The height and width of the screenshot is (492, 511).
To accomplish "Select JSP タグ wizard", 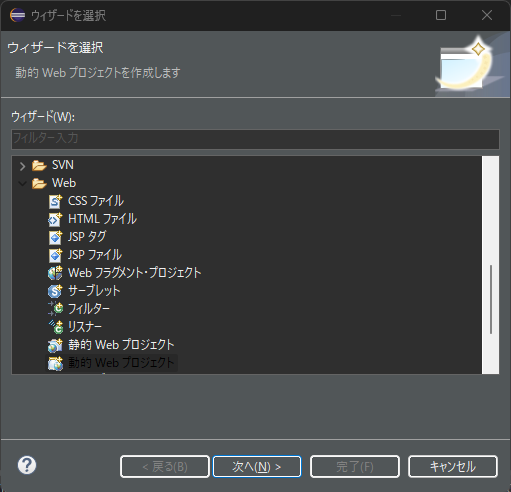I will (x=87, y=237).
